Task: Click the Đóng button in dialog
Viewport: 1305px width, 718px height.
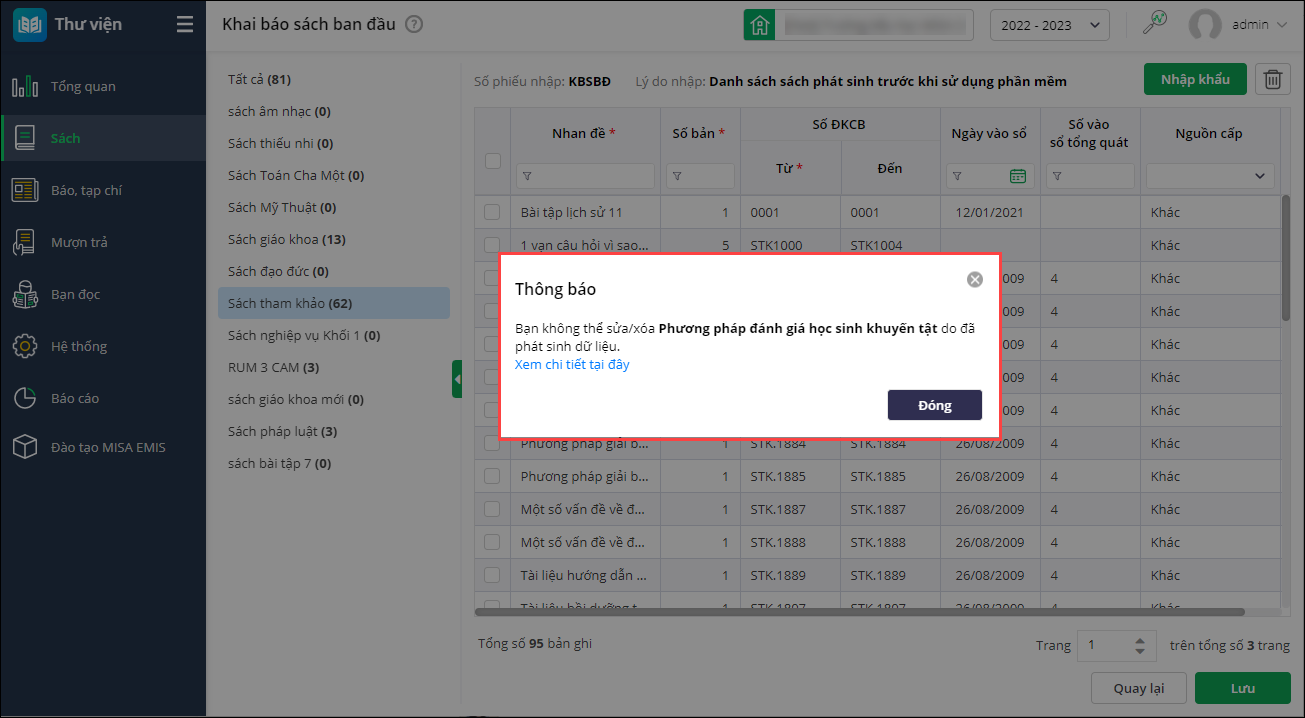Action: [935, 405]
